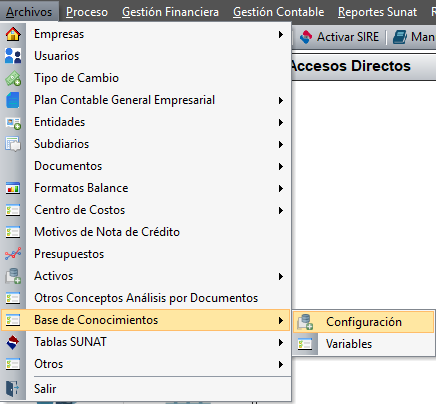
Task: Click the exit door icon beside Salir
Action: [13, 389]
